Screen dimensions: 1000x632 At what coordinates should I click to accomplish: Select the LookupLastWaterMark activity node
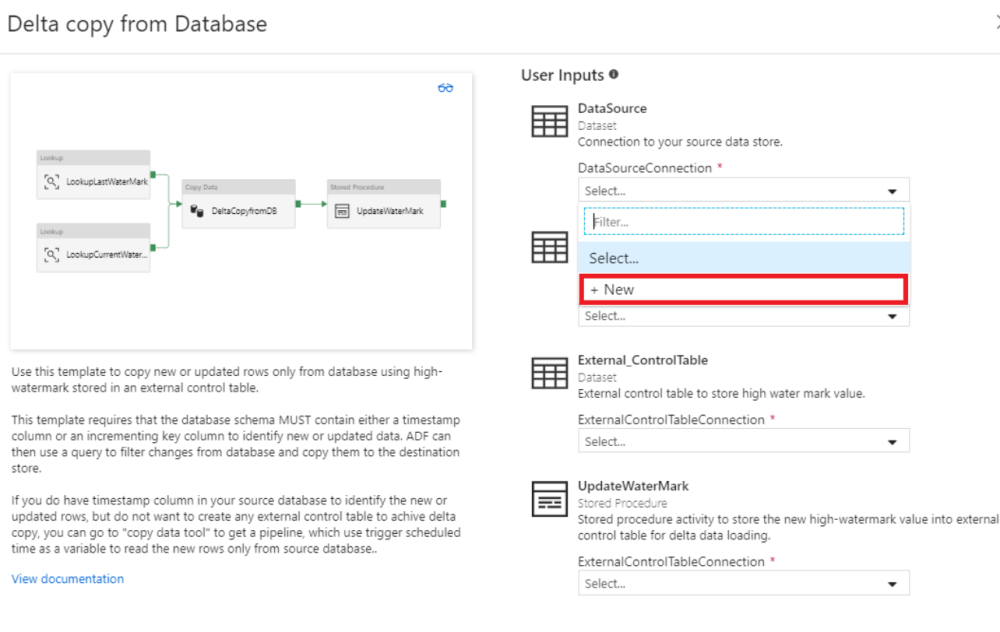click(93, 182)
